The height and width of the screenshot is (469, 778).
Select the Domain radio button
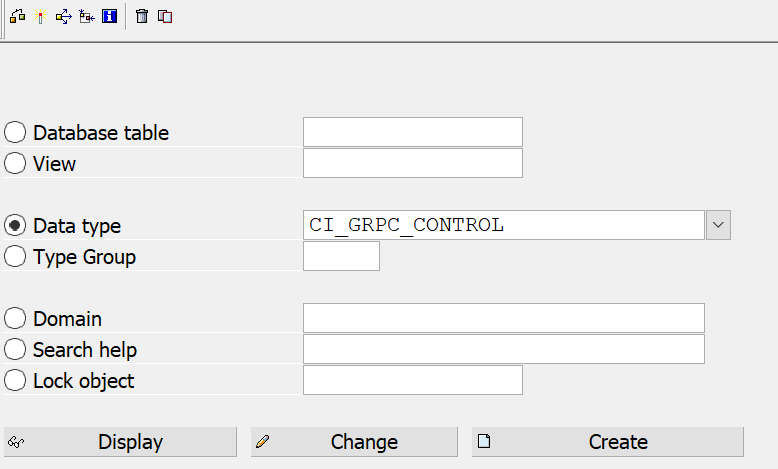(15, 319)
